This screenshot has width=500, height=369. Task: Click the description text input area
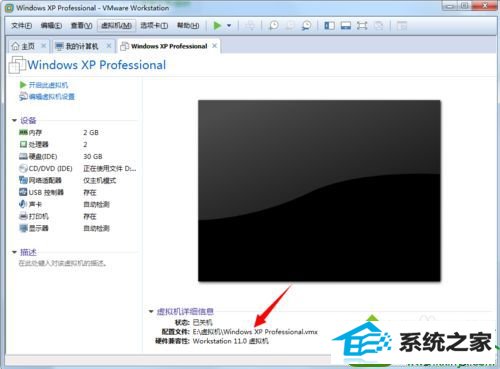(x=63, y=263)
